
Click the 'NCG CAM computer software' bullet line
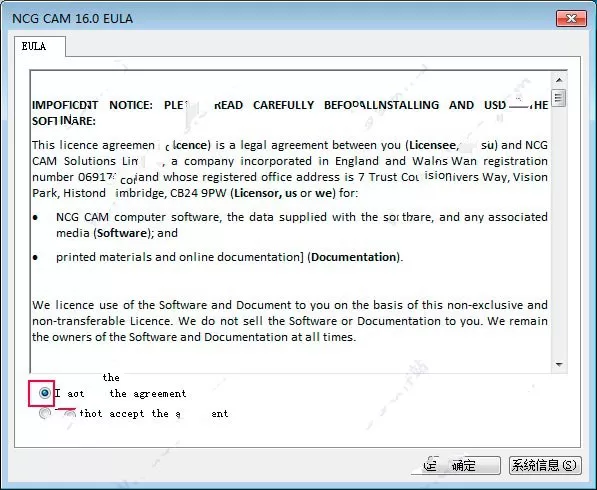click(302, 225)
